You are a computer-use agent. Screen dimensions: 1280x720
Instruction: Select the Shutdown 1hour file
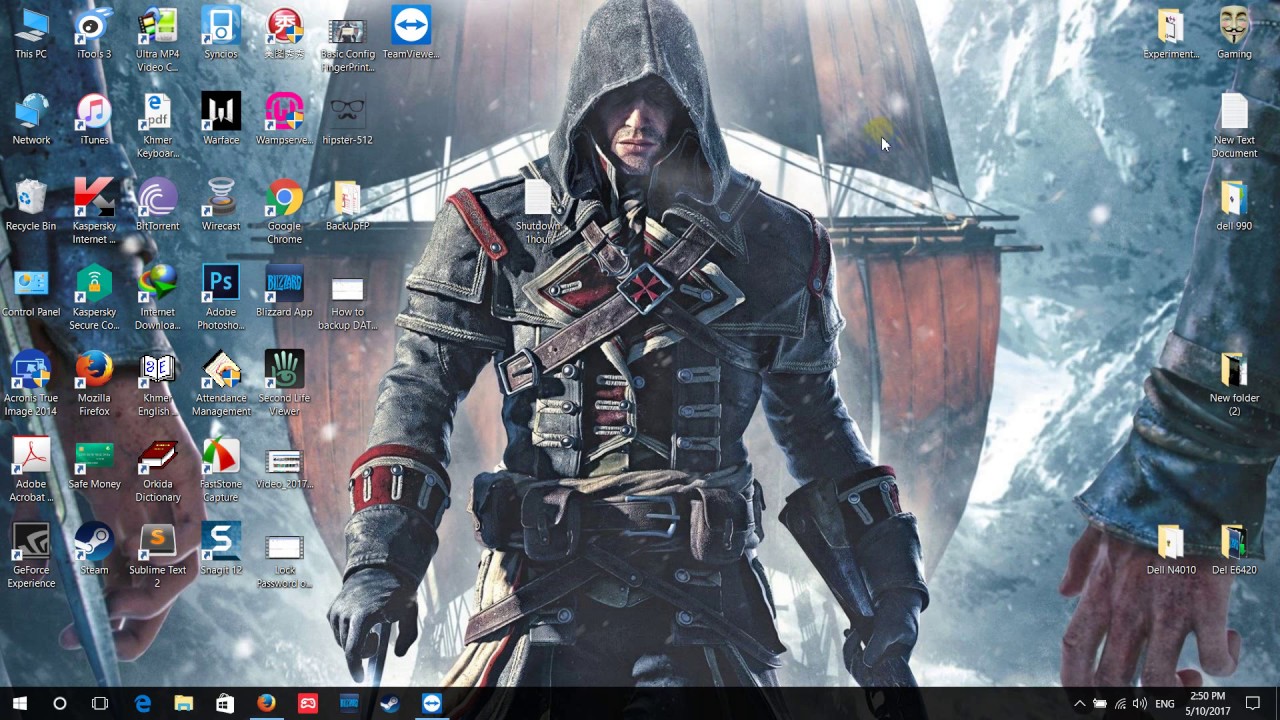pyautogui.click(x=538, y=212)
